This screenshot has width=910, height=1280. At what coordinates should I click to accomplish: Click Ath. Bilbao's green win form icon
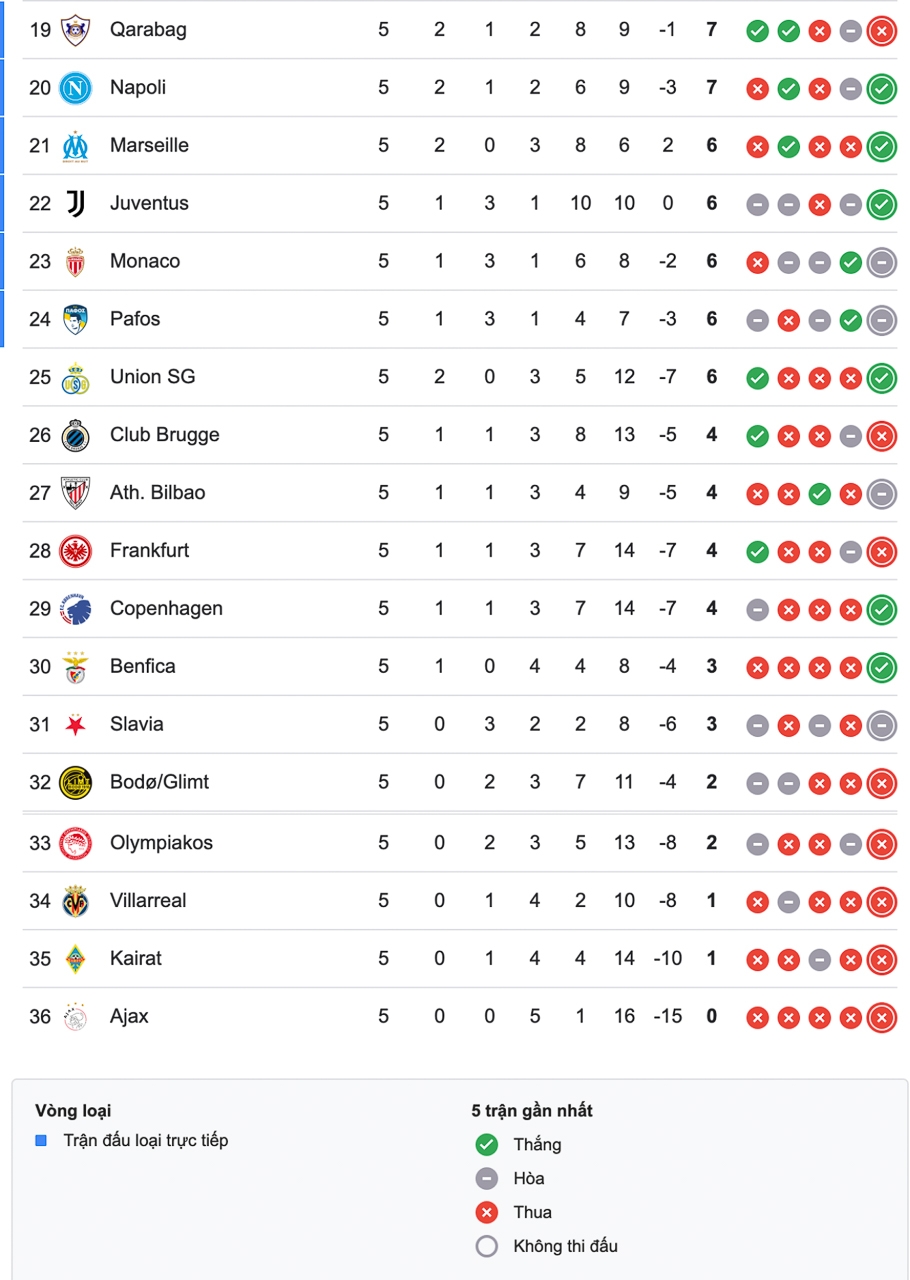pos(819,493)
